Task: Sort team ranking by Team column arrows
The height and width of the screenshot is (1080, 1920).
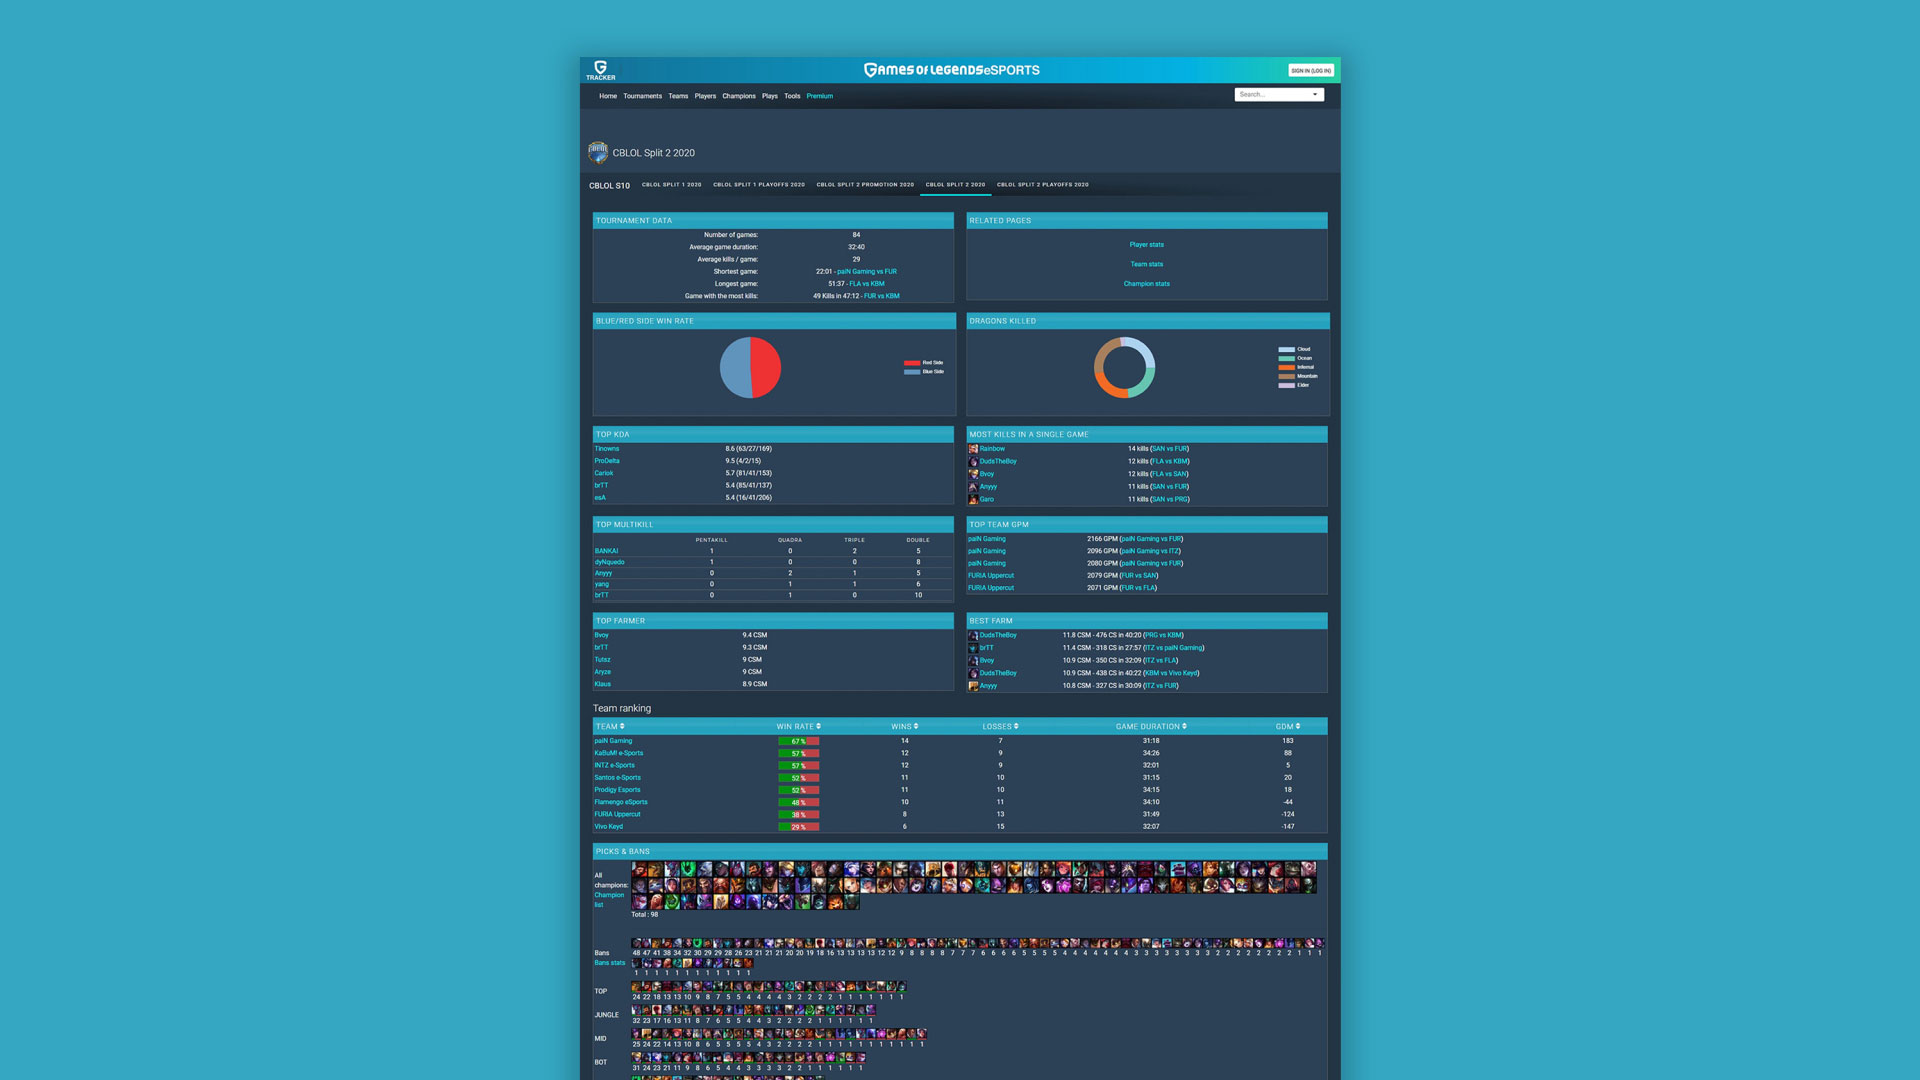Action: (x=622, y=726)
